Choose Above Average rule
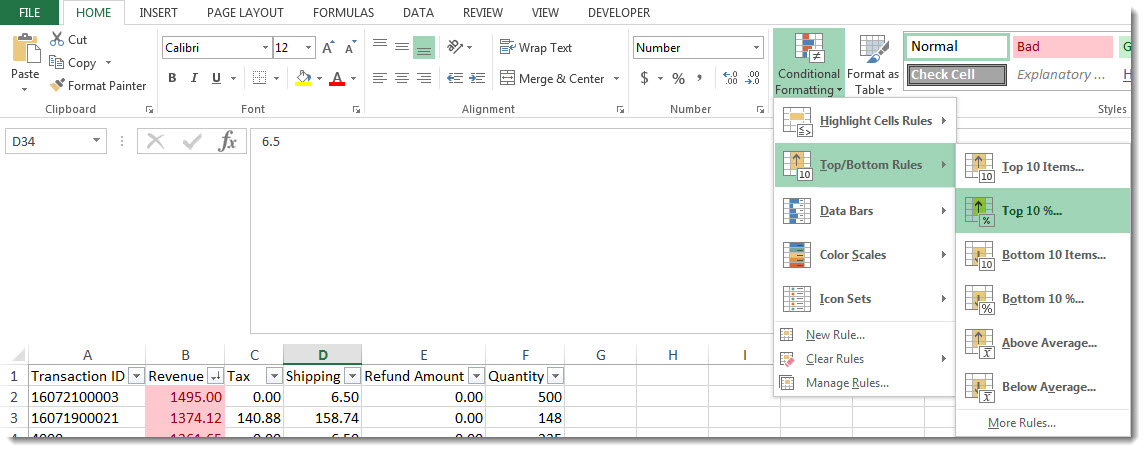Screen dimensions: 1146x452 point(1042,342)
